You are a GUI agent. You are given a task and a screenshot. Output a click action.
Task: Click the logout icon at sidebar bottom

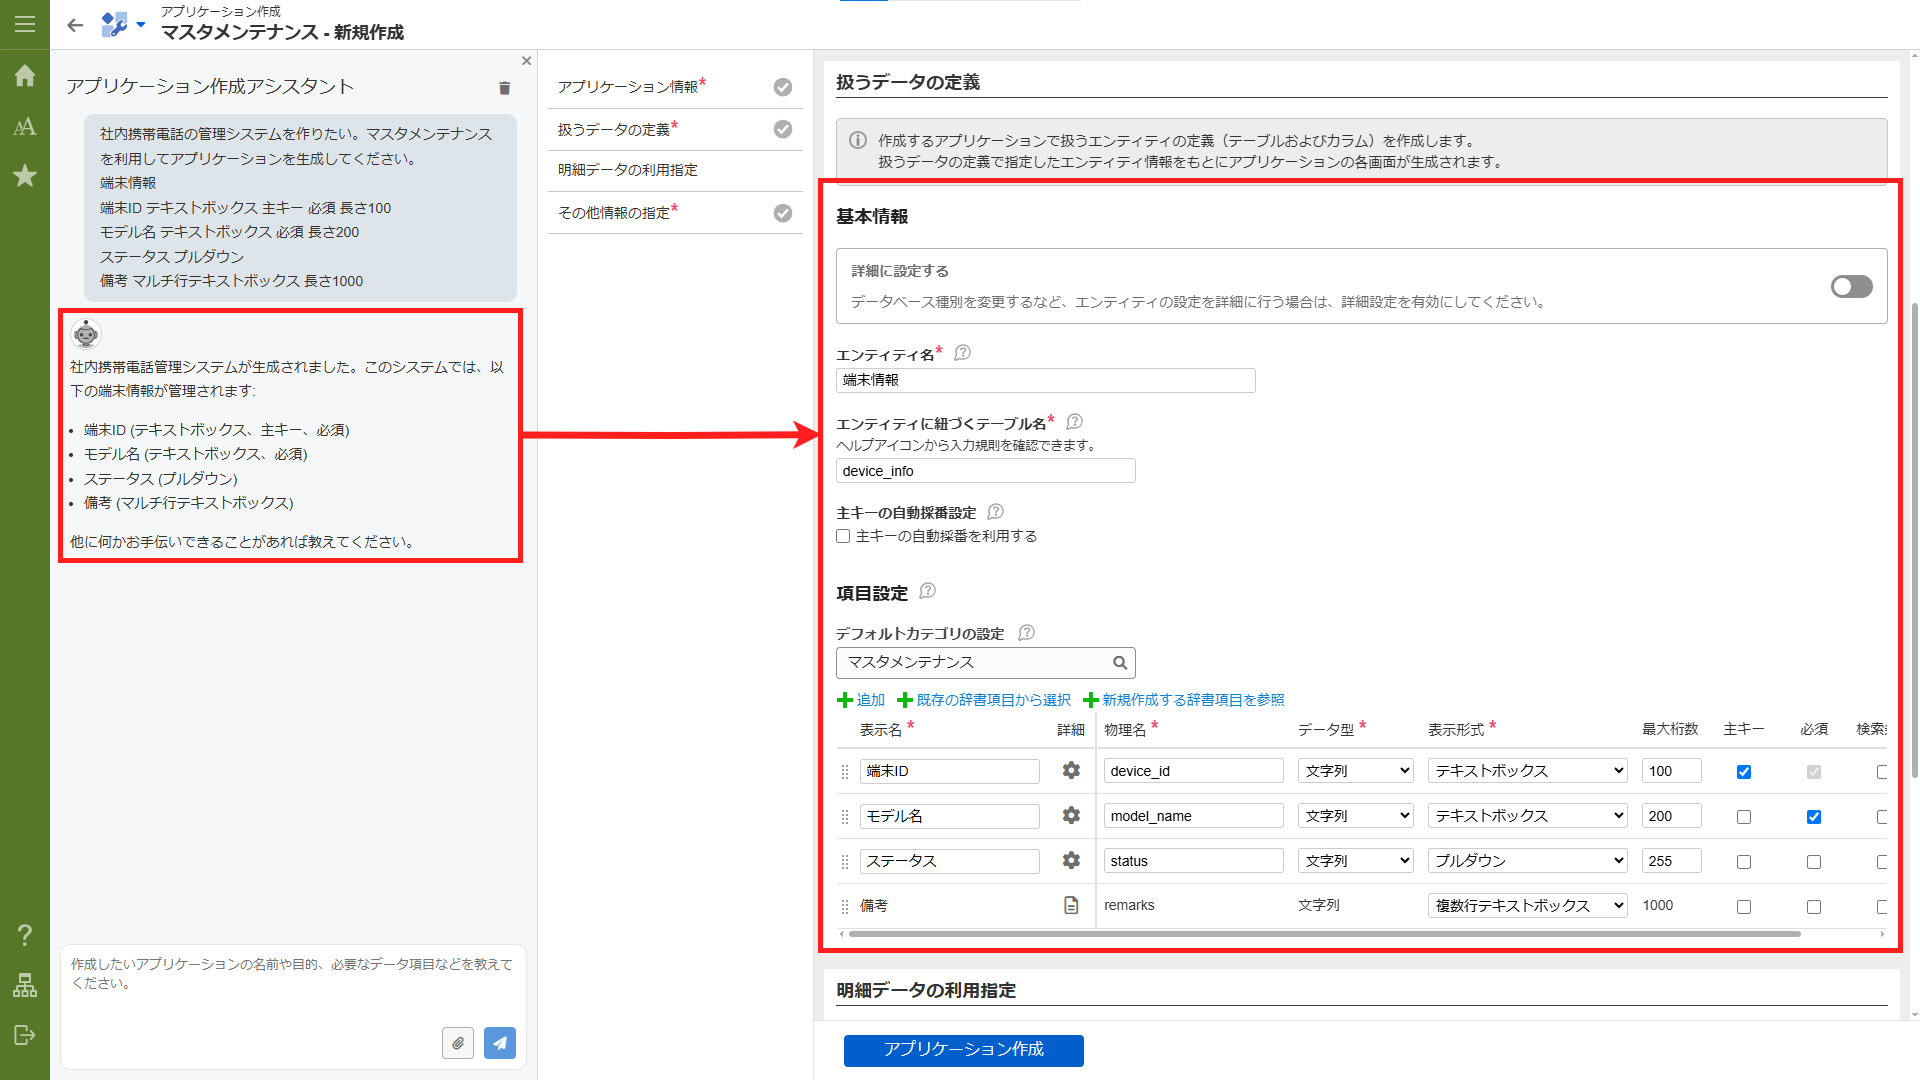pos(25,1036)
